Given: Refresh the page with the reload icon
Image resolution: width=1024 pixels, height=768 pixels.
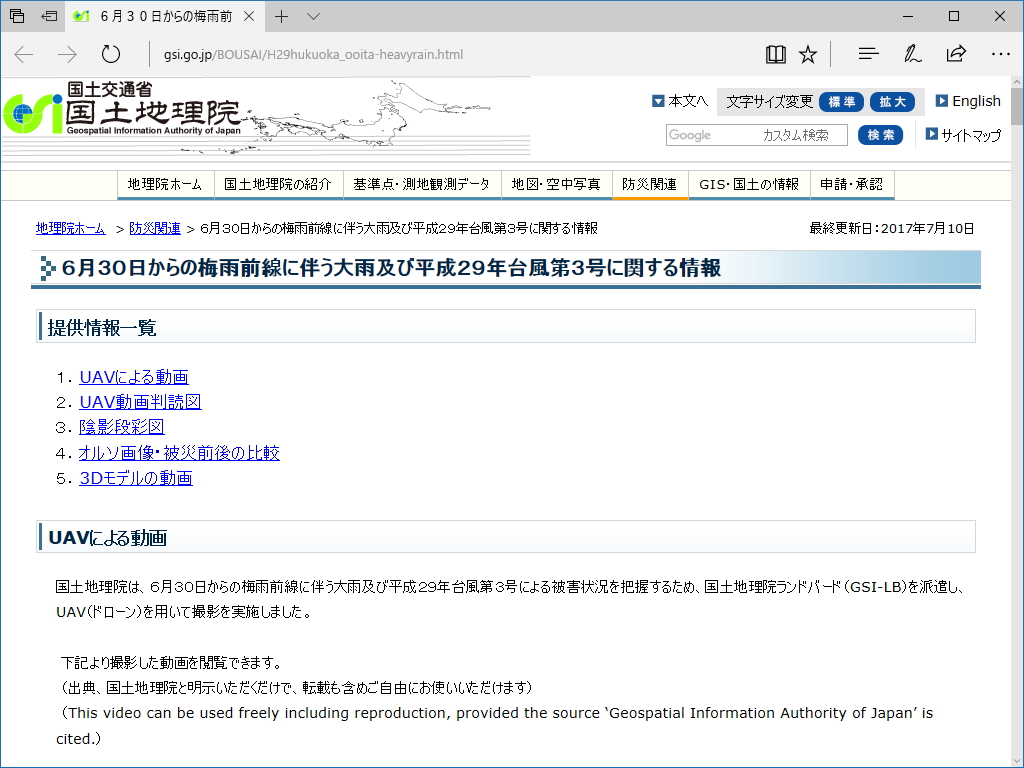Looking at the screenshot, I should coord(110,54).
